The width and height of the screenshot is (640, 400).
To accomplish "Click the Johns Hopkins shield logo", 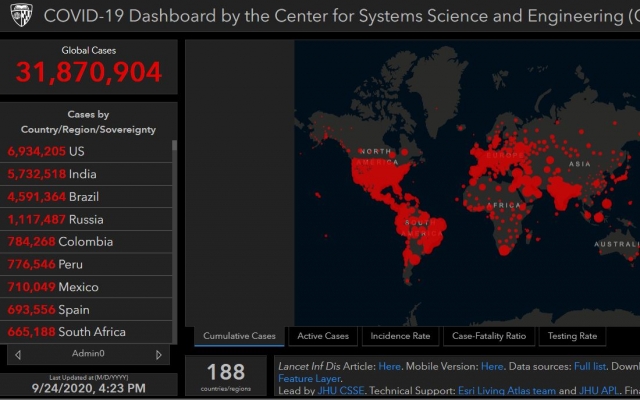I will [21, 15].
